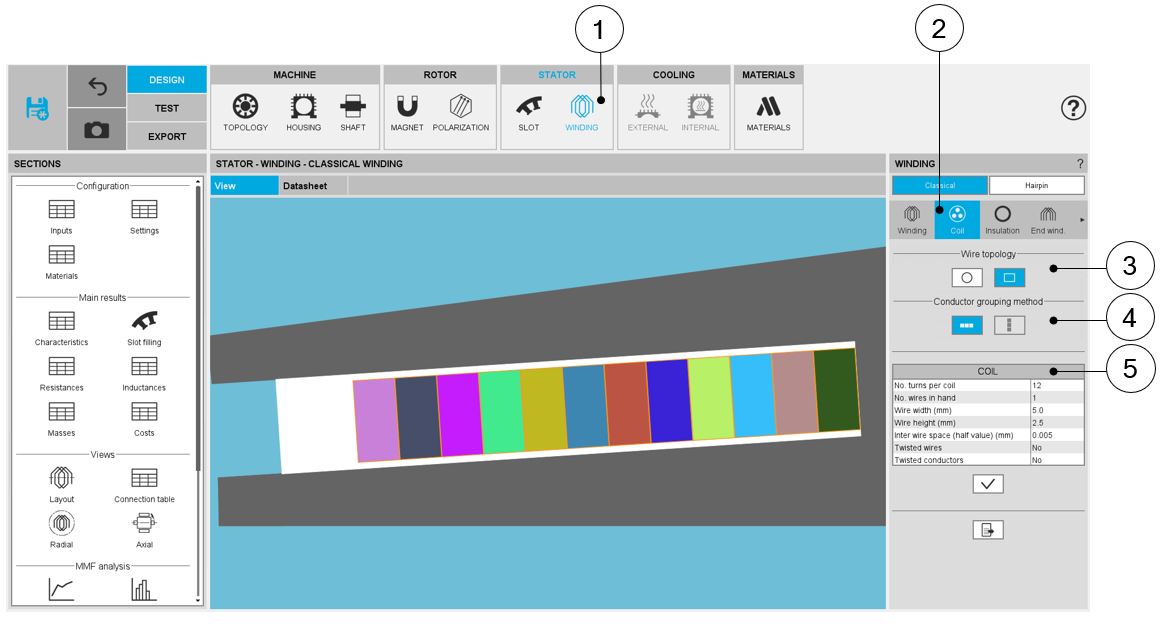Image resolution: width=1169 pixels, height=636 pixels.
Task: Click the TEST mode button
Action: coord(167,108)
